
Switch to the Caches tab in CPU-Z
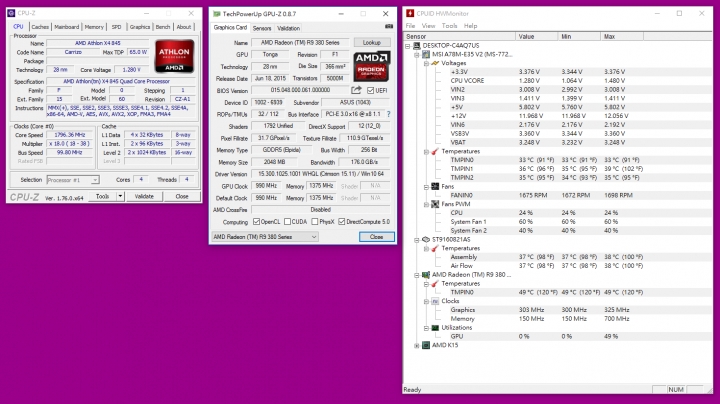click(x=40, y=27)
